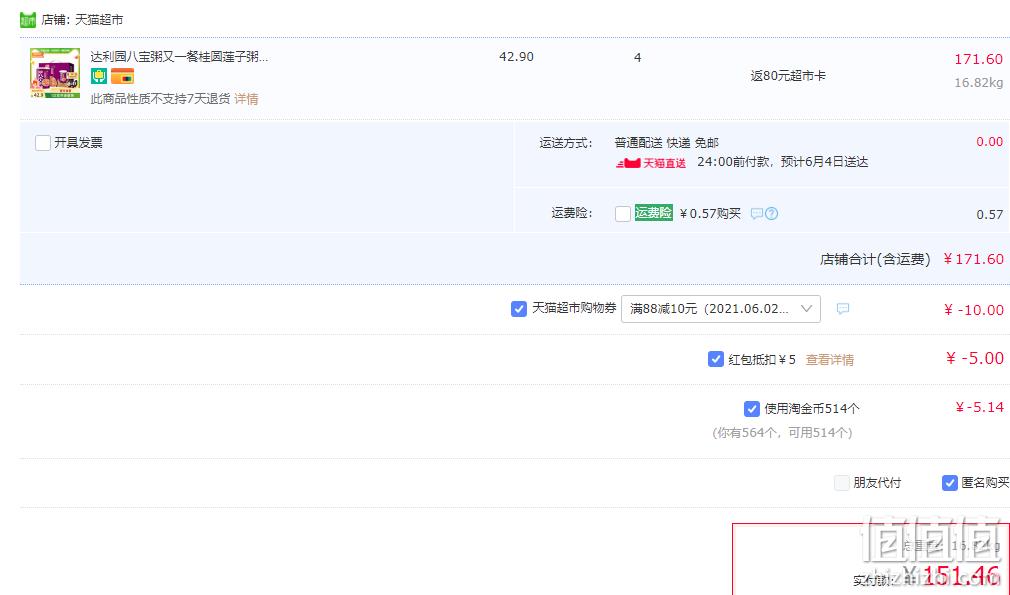
Task: Click the 运费险 label before the checkbox
Action: click(x=571, y=213)
